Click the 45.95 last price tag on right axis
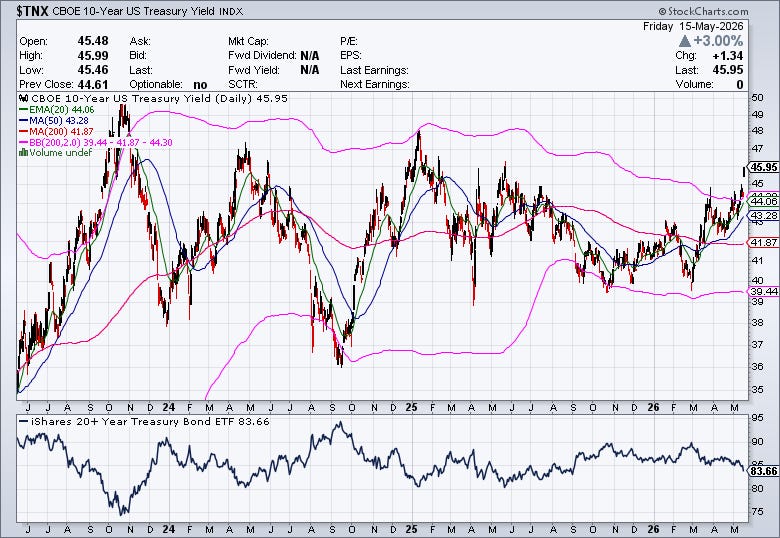Viewport: 780px width, 538px height. pos(763,167)
